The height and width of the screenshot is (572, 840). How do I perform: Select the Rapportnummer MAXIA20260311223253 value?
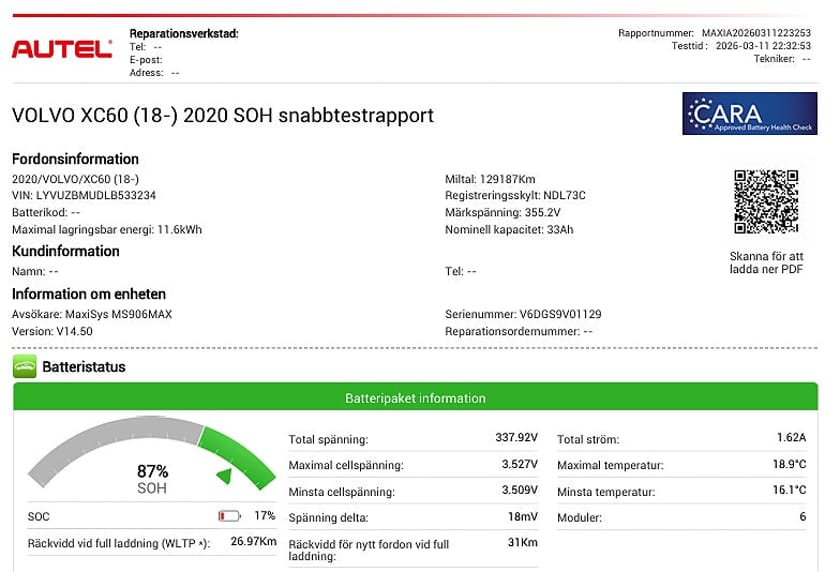[756, 33]
